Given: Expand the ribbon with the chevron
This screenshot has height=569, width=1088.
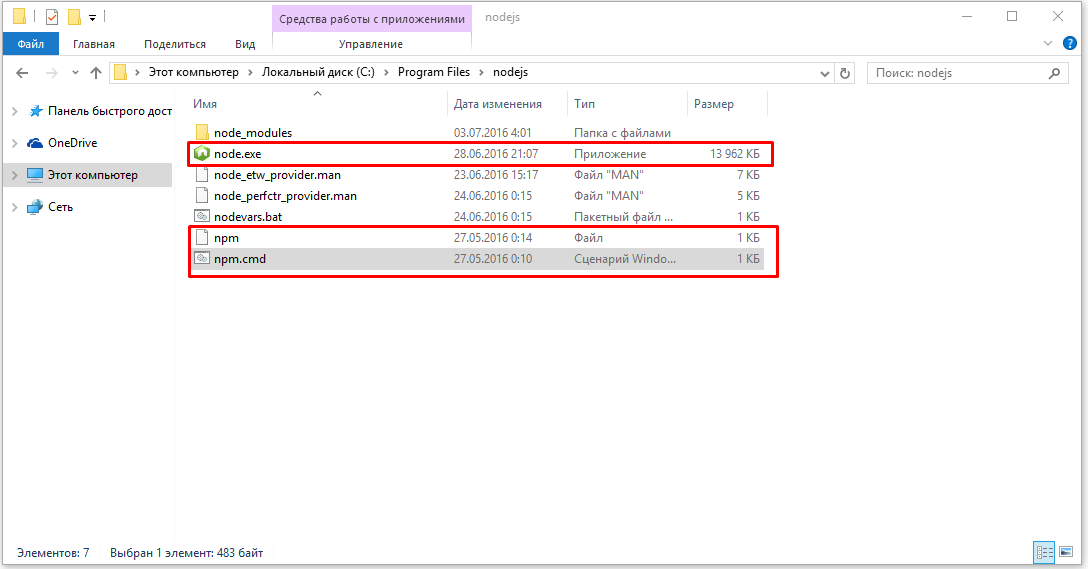Looking at the screenshot, I should (x=1048, y=44).
